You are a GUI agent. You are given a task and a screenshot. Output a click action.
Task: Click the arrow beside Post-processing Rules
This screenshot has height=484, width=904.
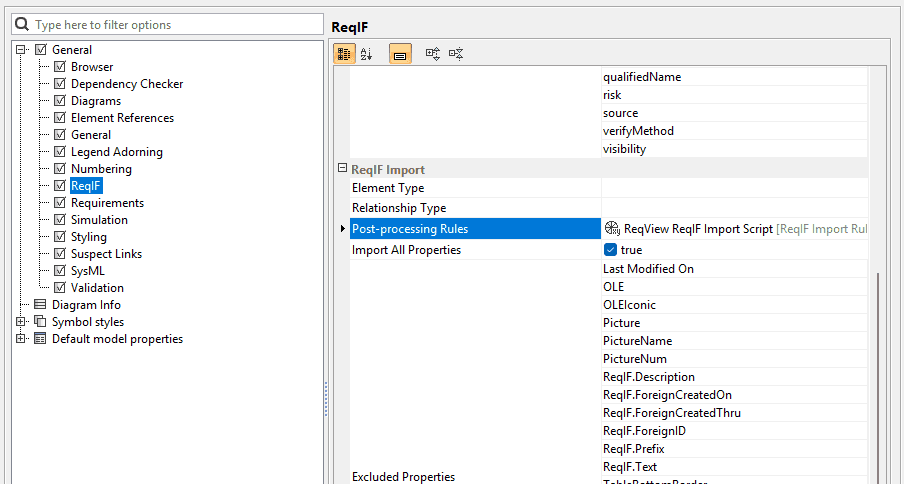pos(344,229)
